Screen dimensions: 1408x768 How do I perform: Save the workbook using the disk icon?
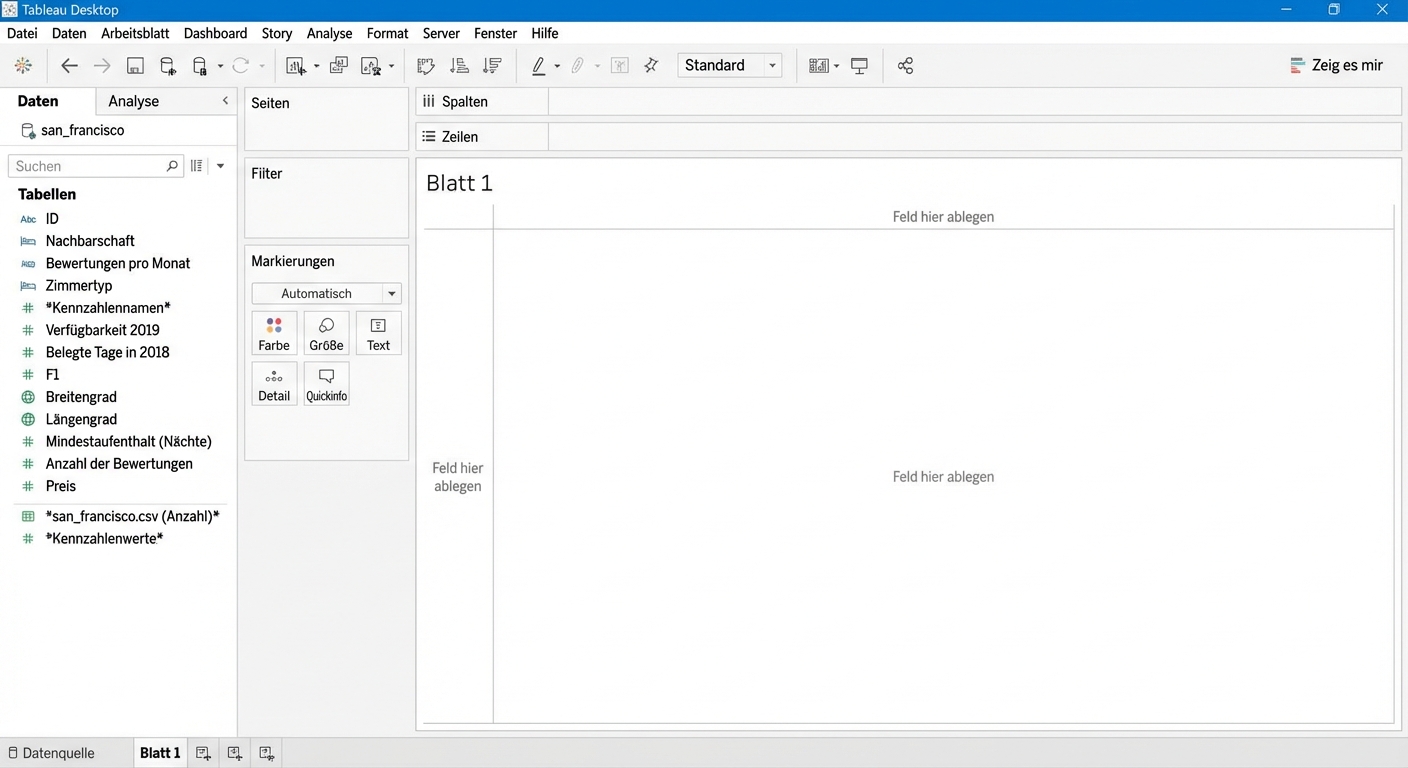(x=135, y=66)
